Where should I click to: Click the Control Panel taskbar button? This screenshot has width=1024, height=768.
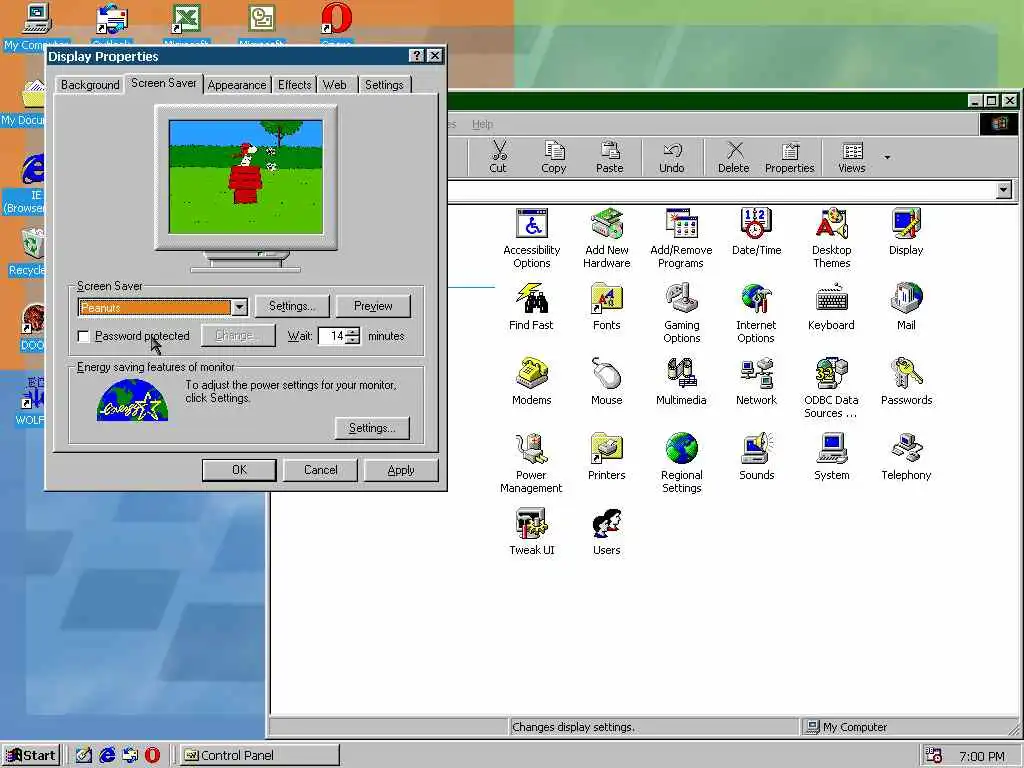[260, 756]
